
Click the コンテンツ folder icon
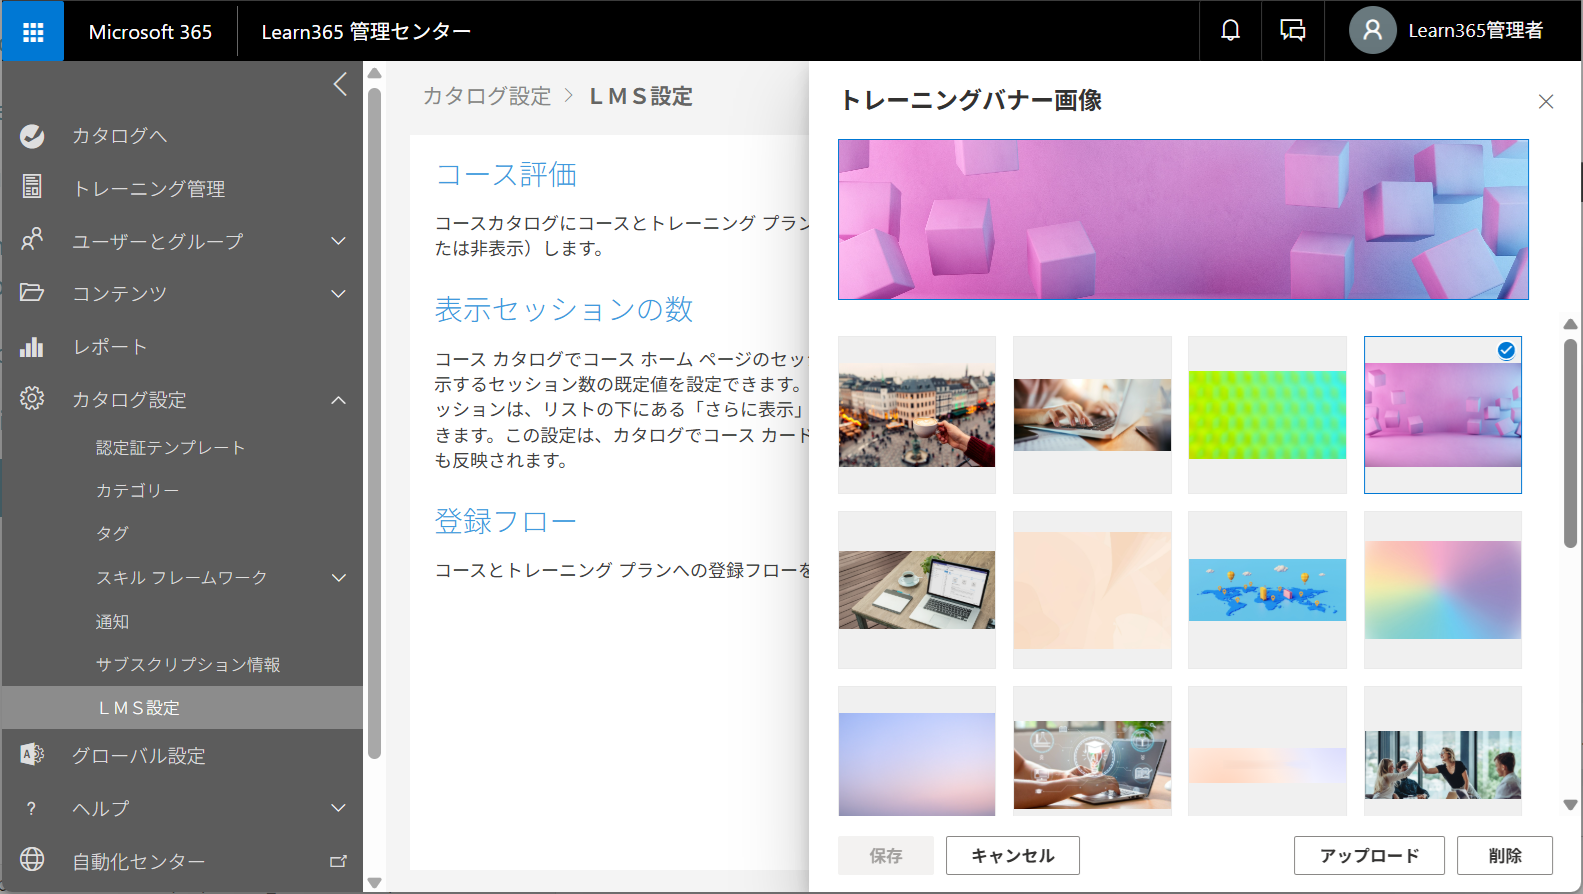pos(32,293)
